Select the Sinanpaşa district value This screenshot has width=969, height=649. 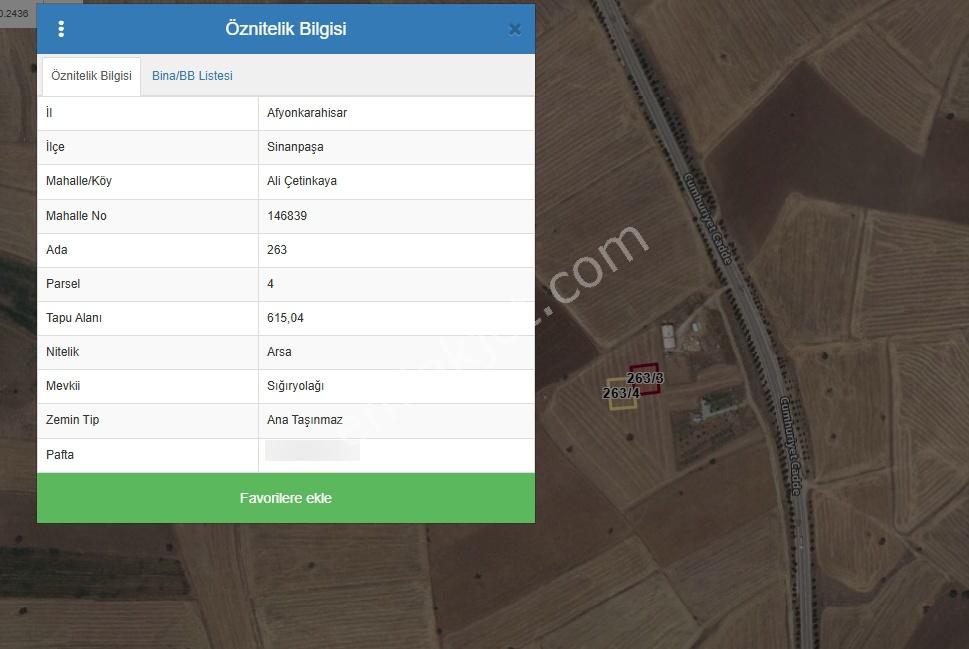[x=295, y=147]
